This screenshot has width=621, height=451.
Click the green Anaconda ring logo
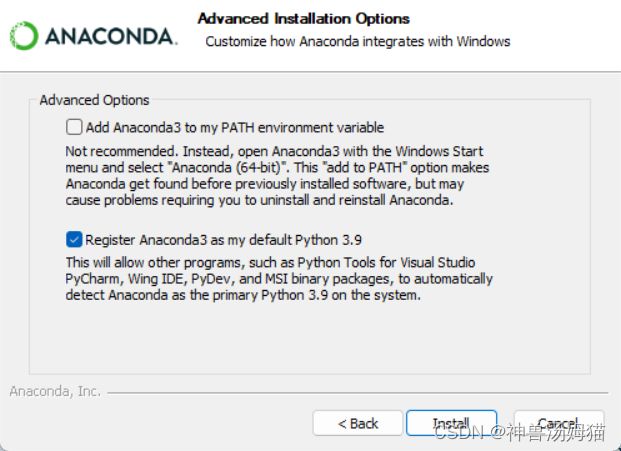[x=24, y=36]
